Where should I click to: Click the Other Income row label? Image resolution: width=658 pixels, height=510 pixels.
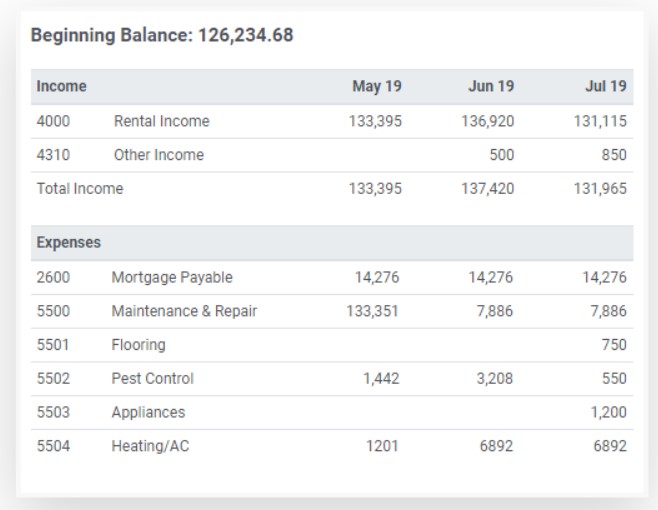pos(159,155)
